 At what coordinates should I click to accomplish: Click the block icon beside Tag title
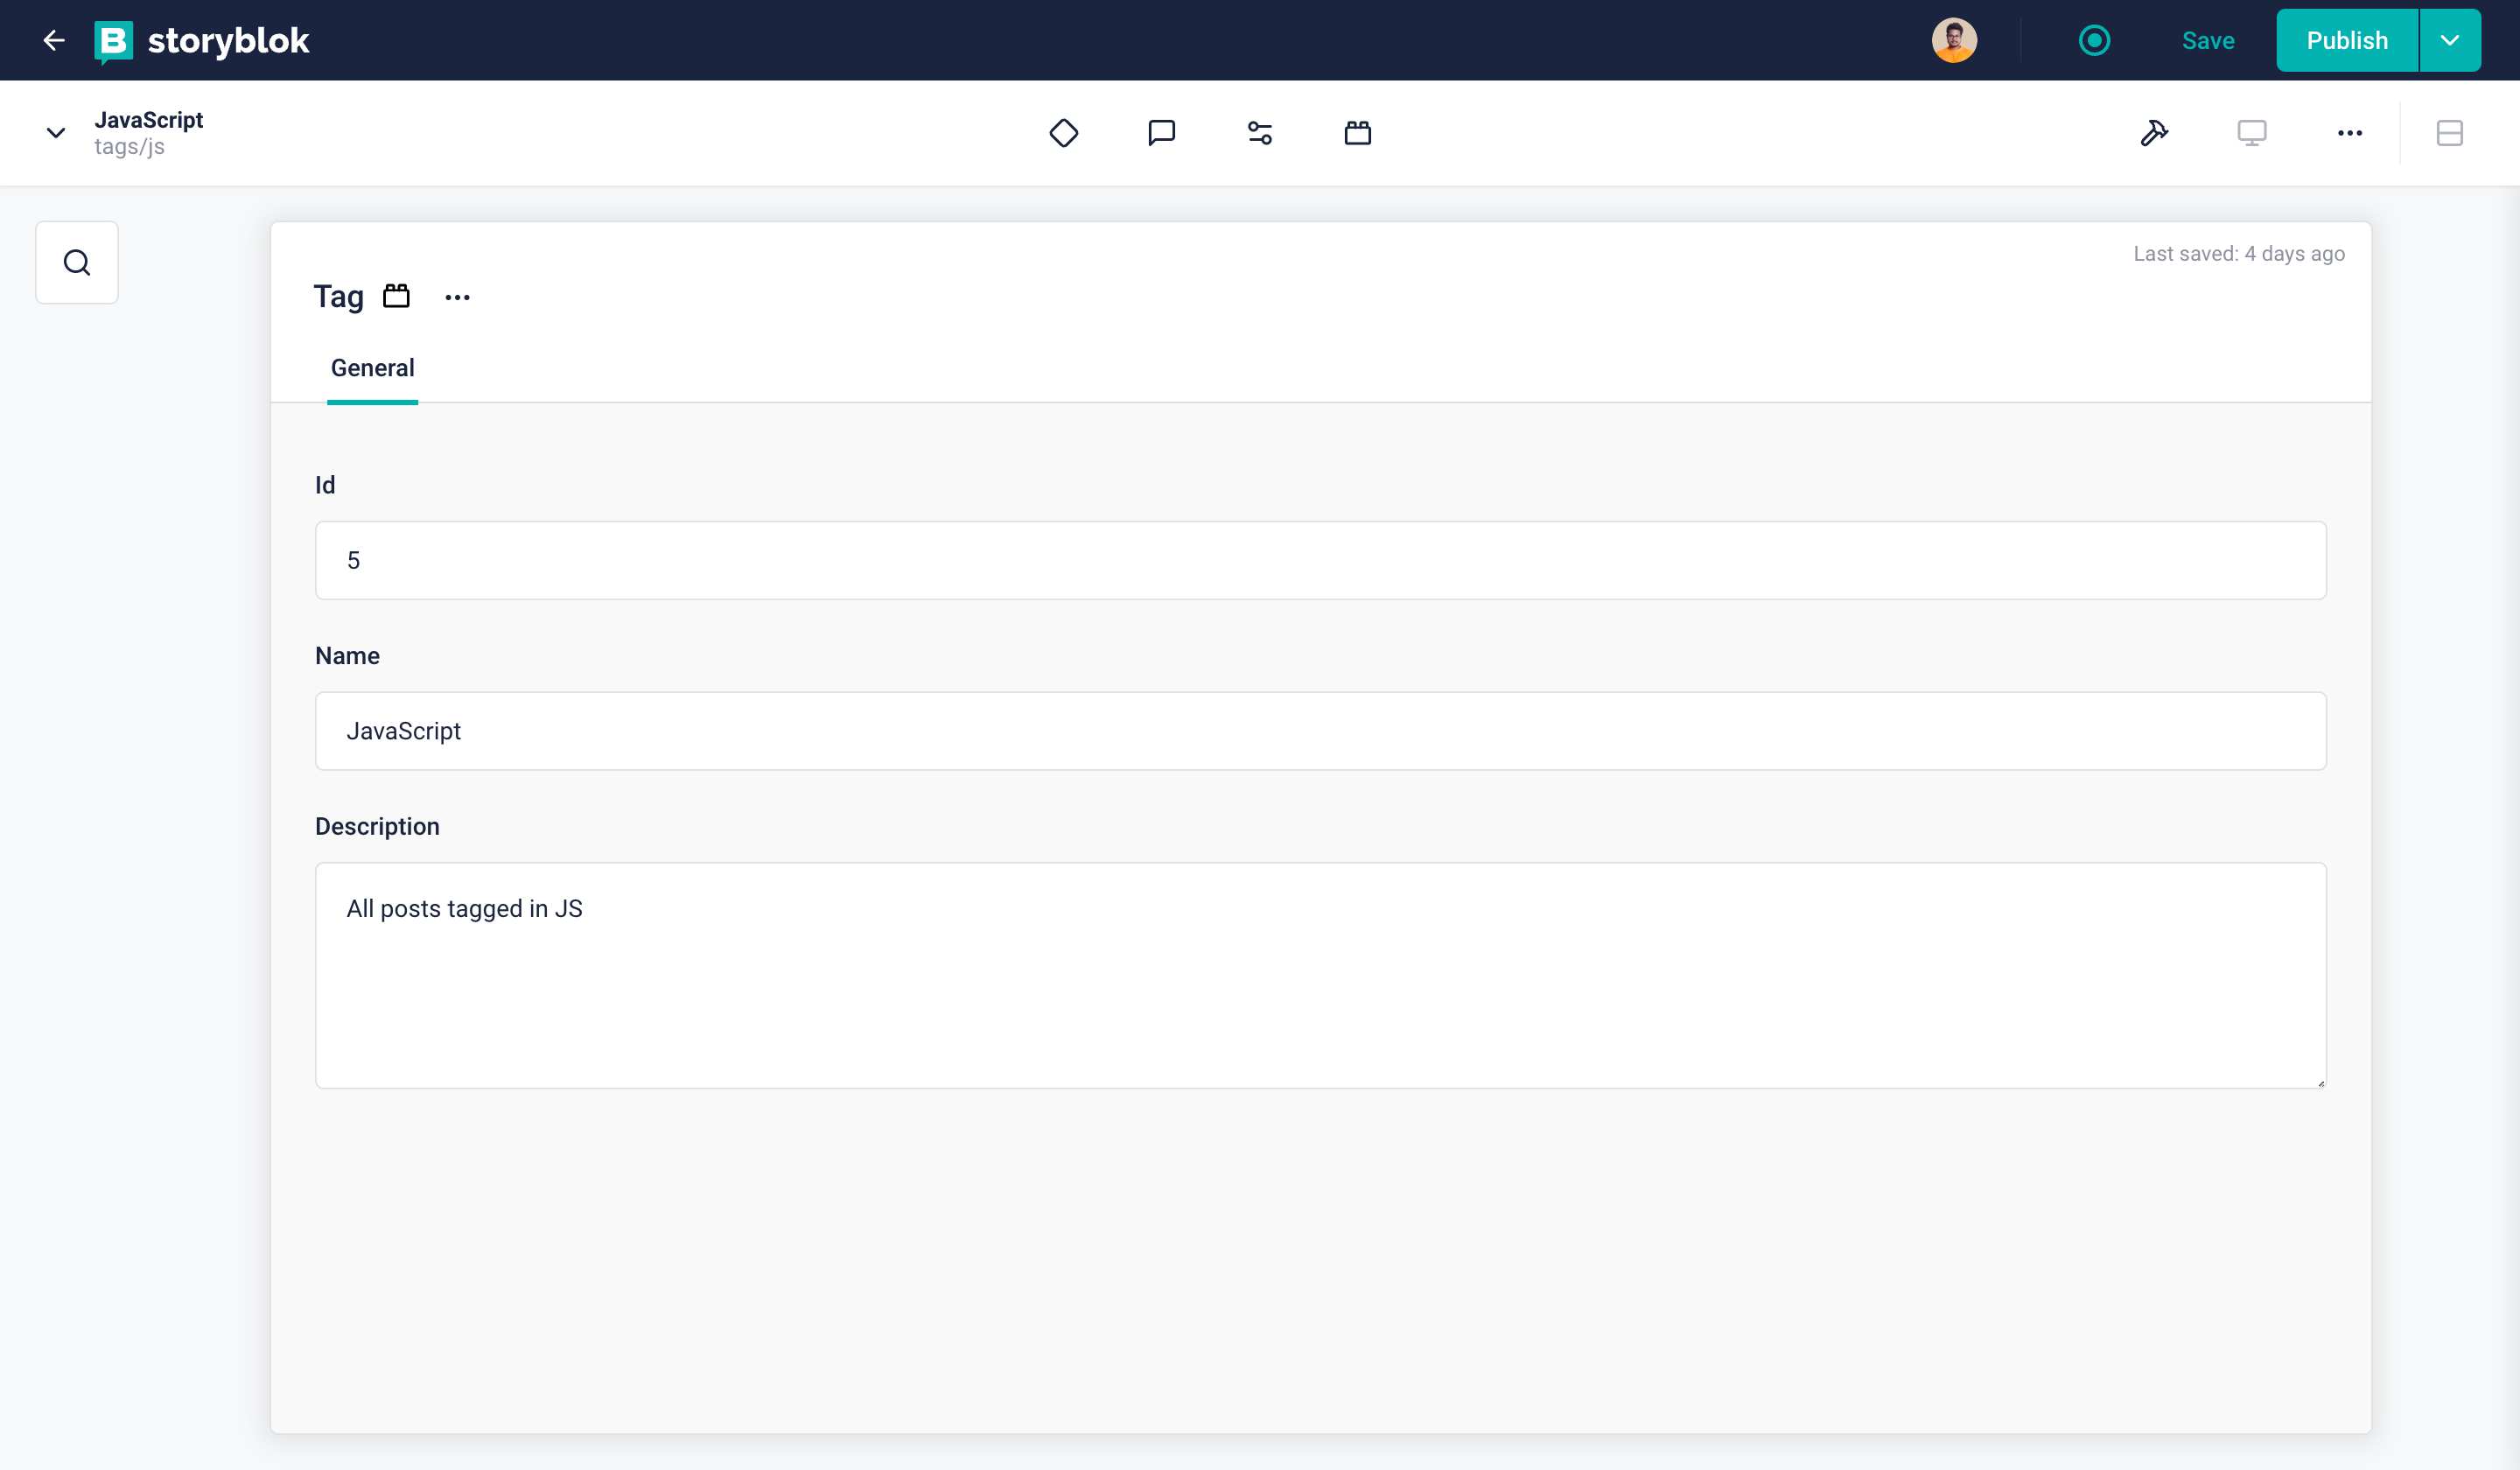tap(396, 296)
